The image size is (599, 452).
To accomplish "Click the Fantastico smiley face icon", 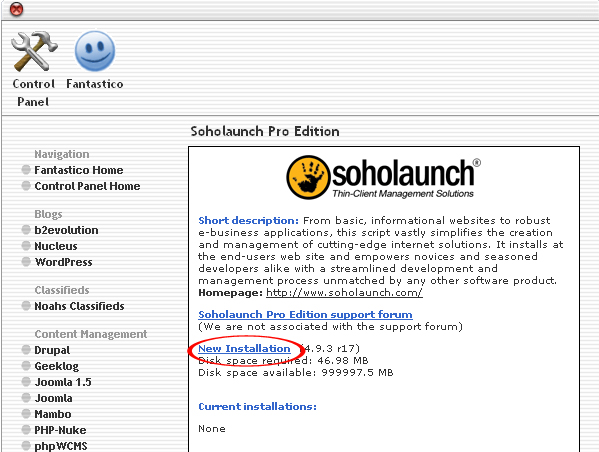I will coord(95,51).
